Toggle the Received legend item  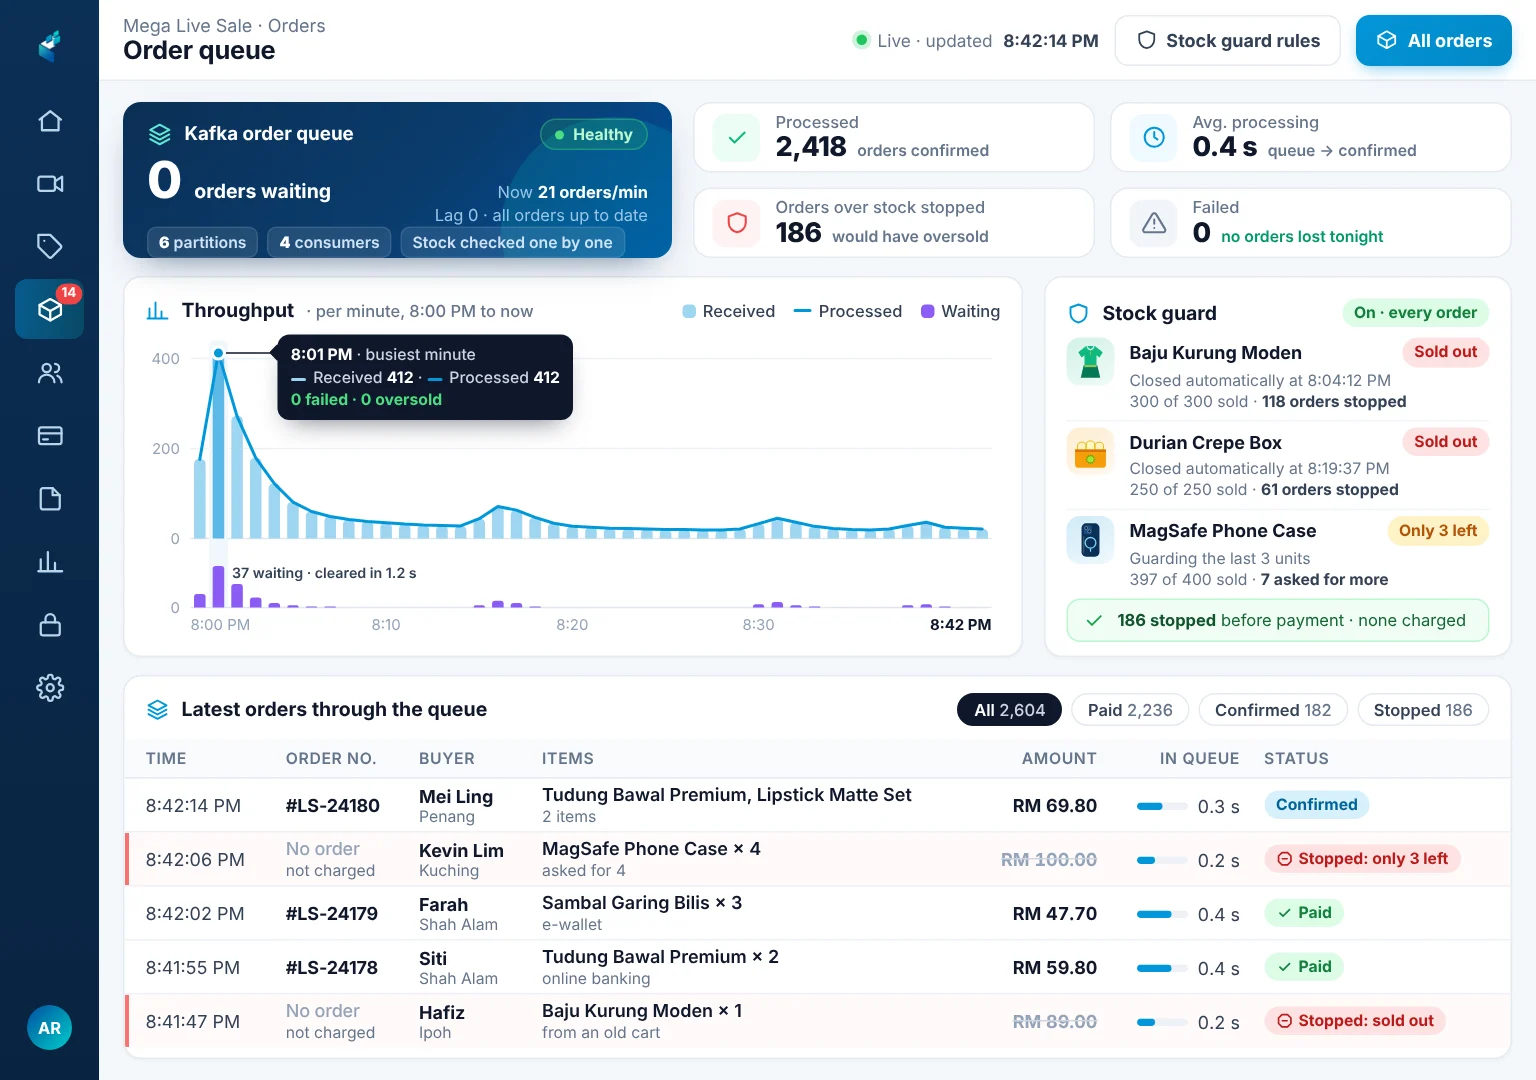point(728,311)
